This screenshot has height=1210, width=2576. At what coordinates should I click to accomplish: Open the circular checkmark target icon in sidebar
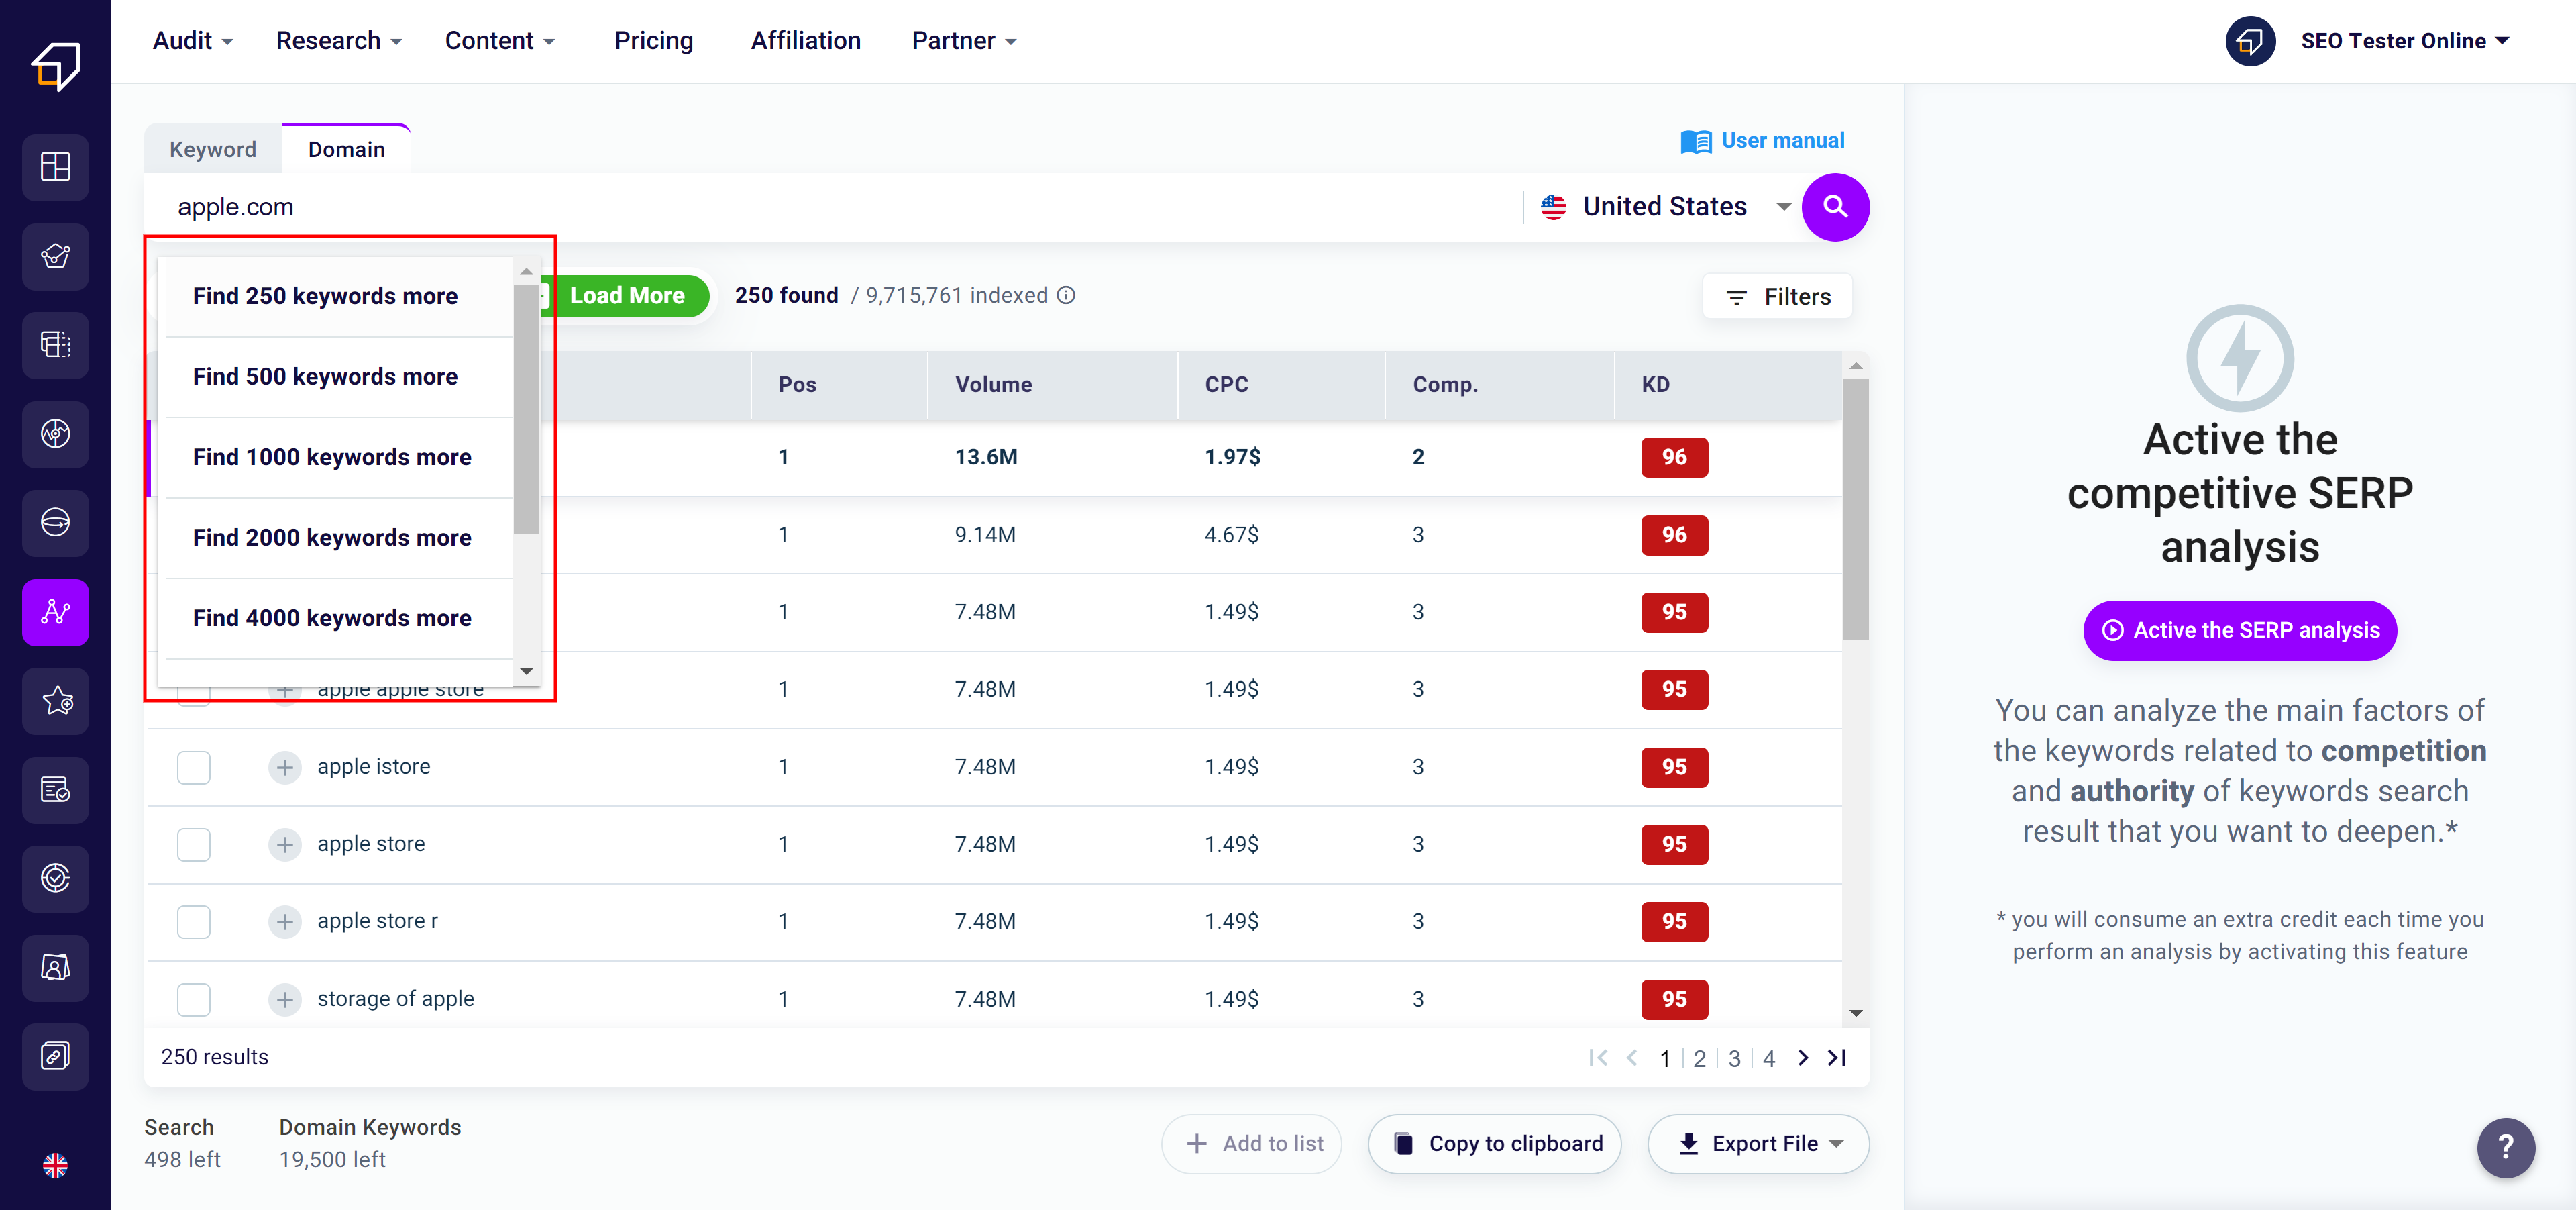pos(55,878)
